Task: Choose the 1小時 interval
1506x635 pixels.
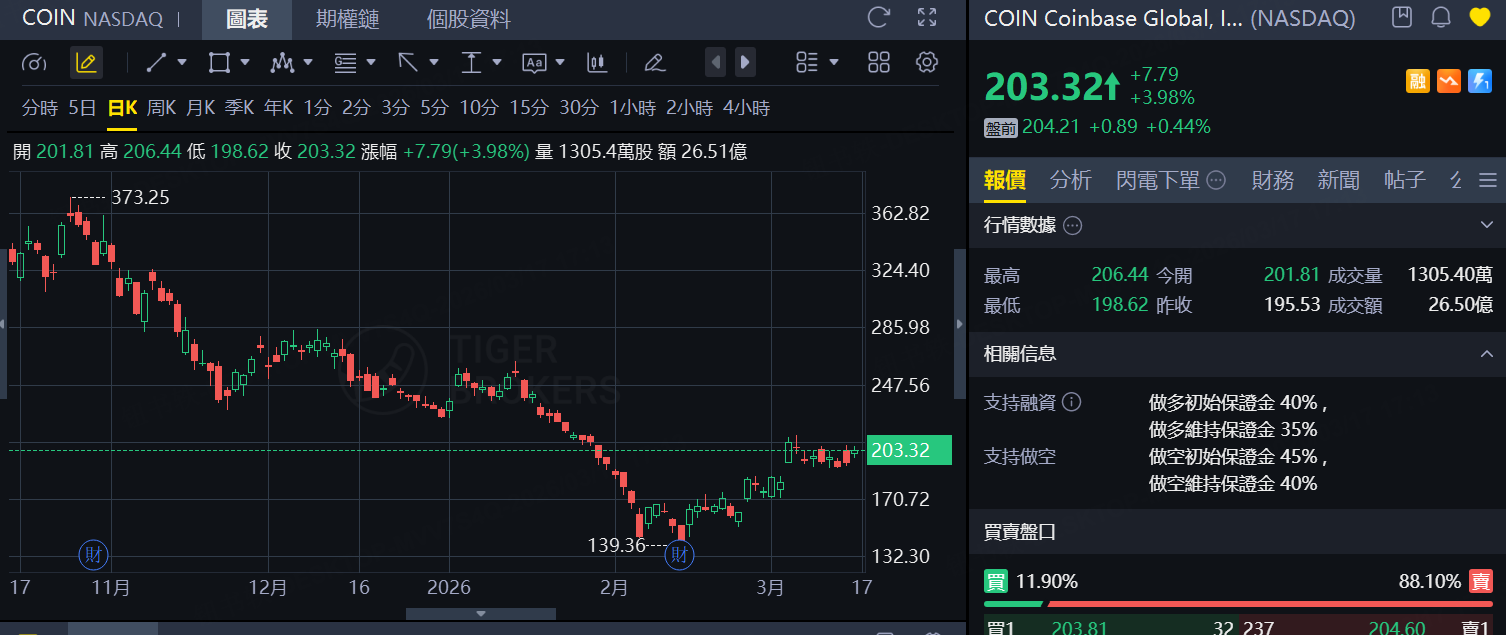Action: coord(632,107)
